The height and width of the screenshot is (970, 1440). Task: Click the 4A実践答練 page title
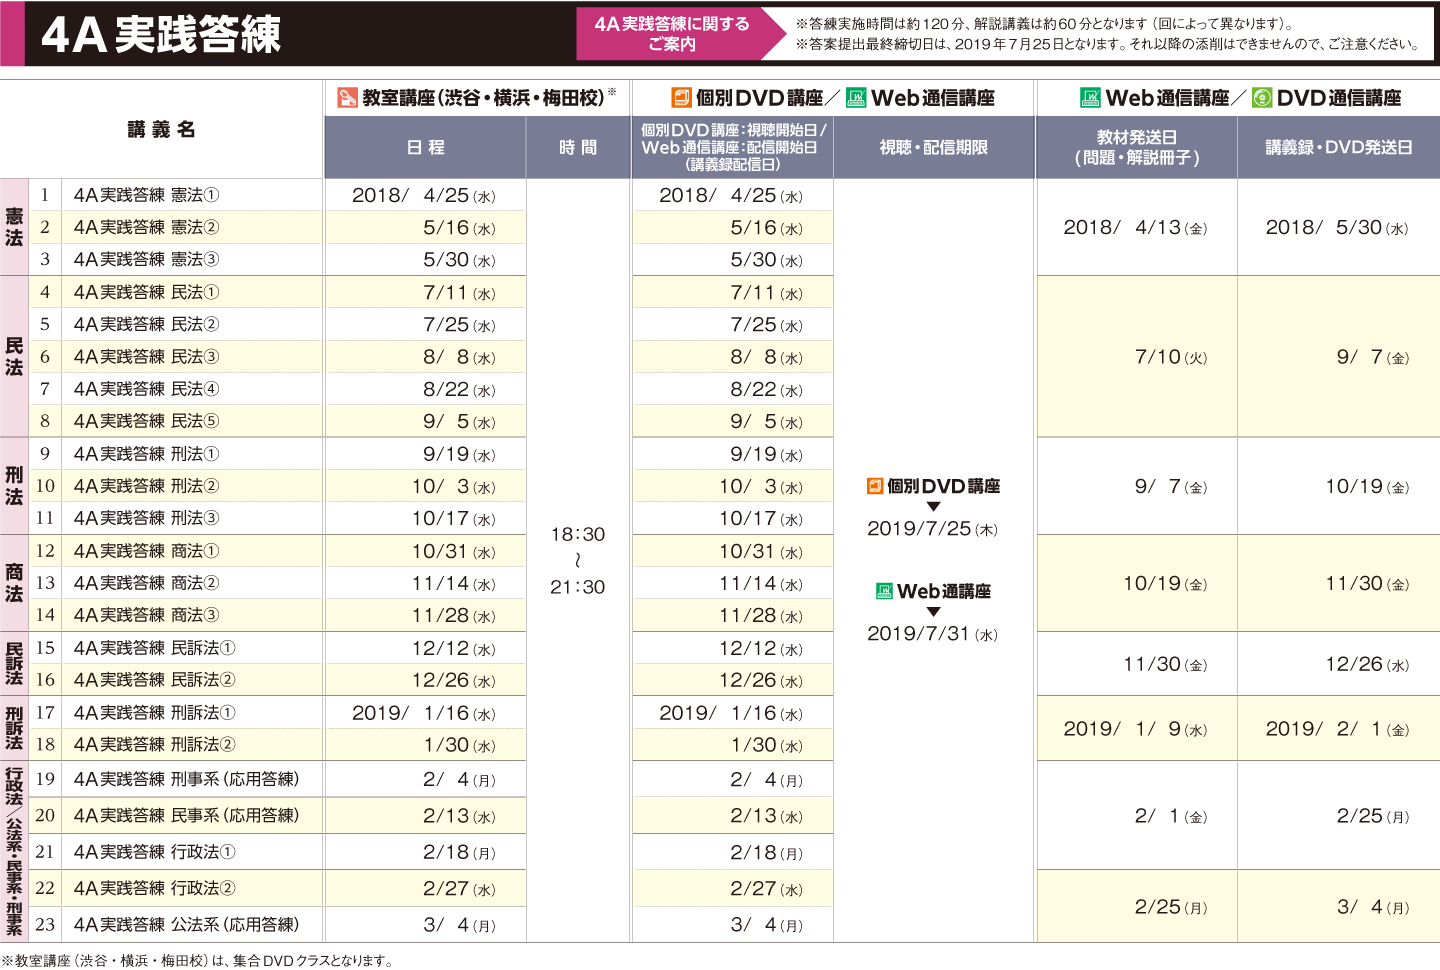pos(161,34)
